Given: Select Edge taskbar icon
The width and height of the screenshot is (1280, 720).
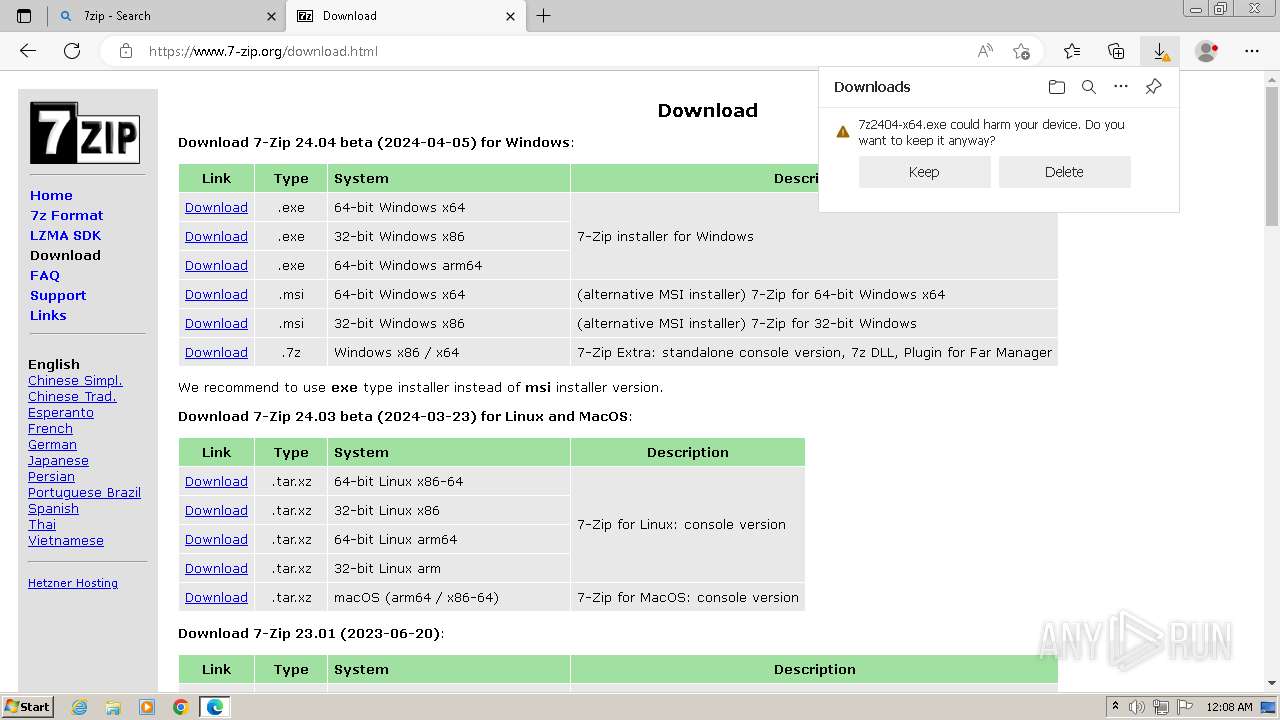Looking at the screenshot, I should 214,707.
